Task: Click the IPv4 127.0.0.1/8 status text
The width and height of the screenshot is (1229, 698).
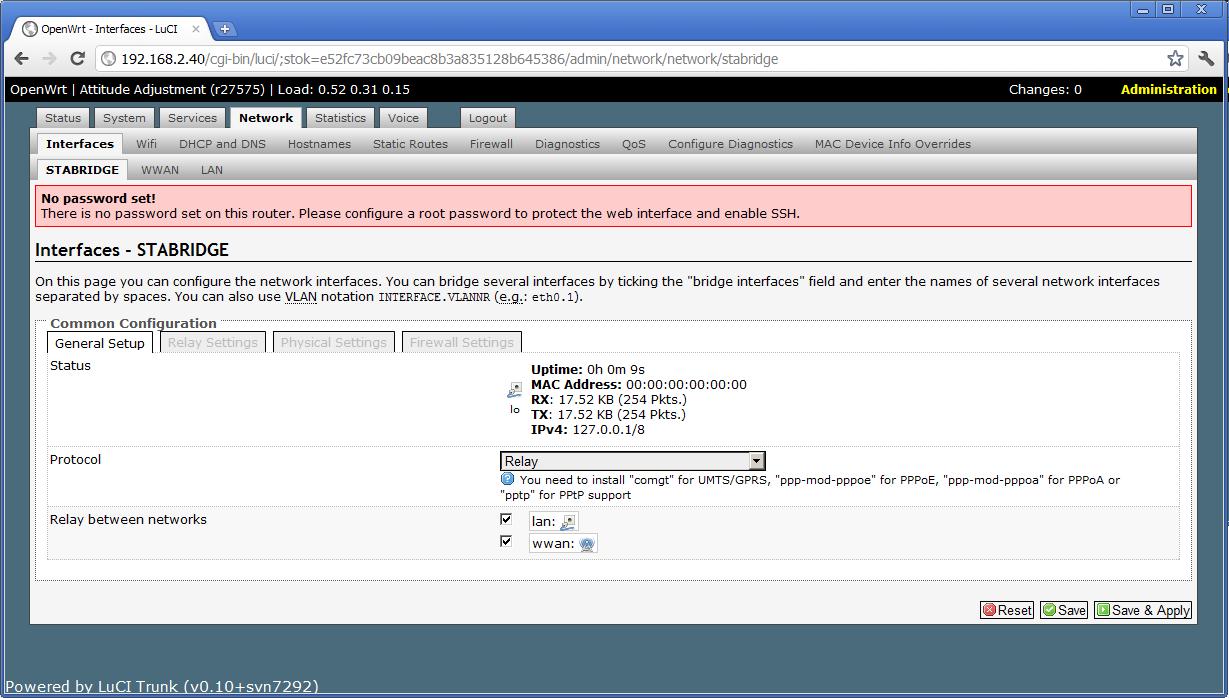Action: 588,430
